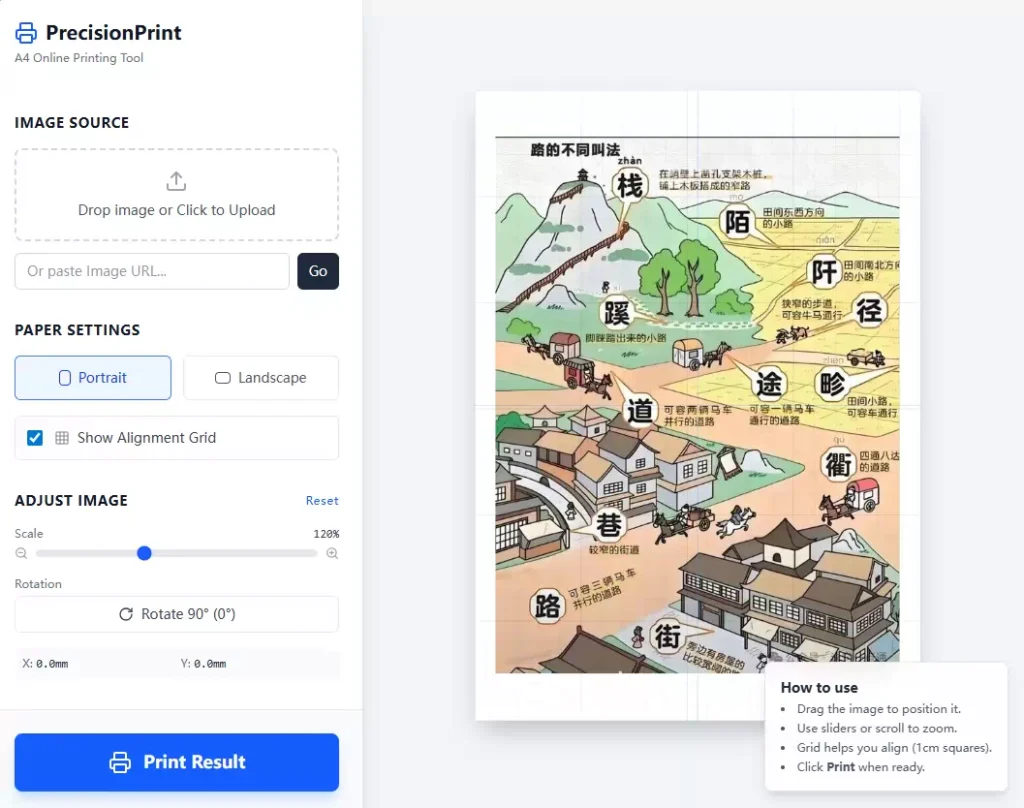1024x808 pixels.
Task: Click the portrait page icon
Action: pyautogui.click(x=65, y=378)
